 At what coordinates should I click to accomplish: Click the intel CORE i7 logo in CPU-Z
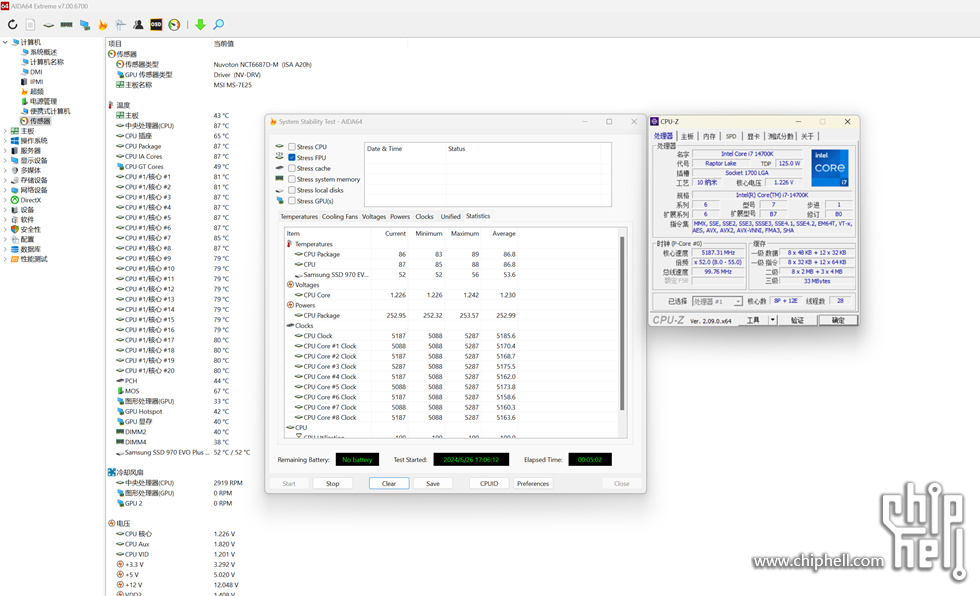[829, 167]
